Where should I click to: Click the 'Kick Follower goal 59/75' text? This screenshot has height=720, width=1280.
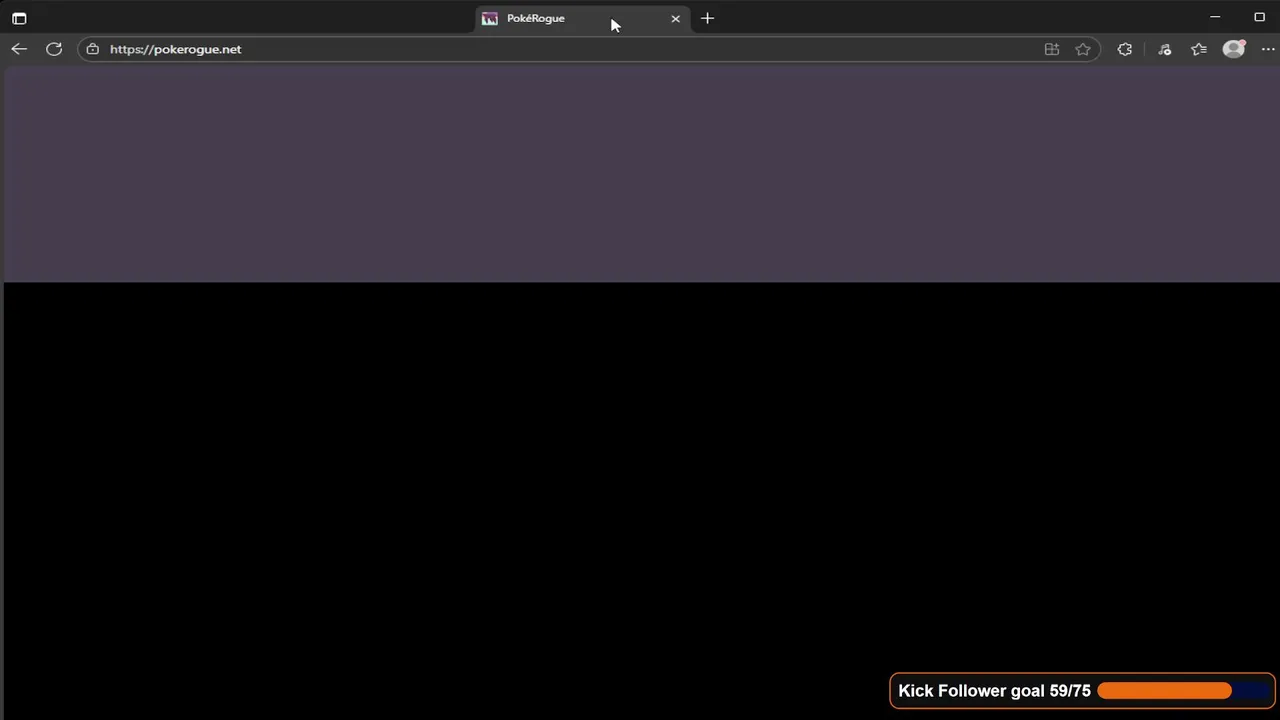click(994, 691)
